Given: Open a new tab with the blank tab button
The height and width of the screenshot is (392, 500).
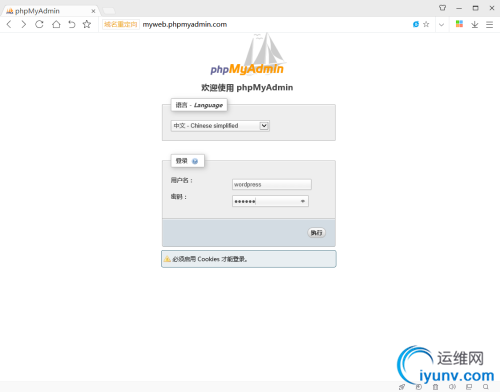Looking at the screenshot, I should point(109,11).
